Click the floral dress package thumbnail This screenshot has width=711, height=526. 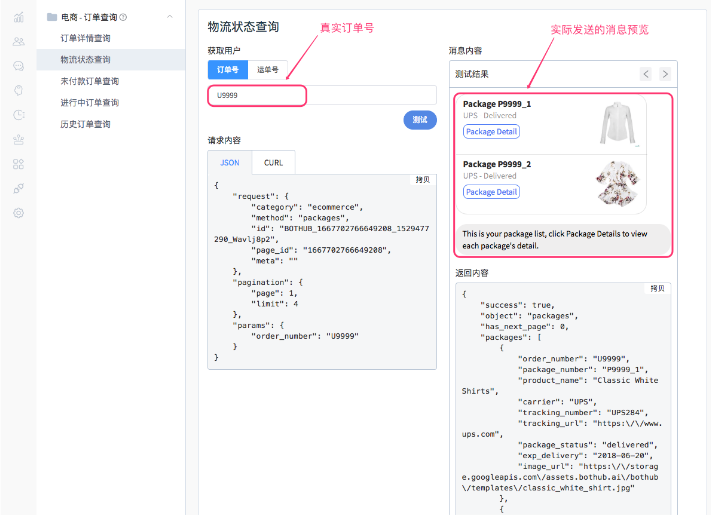(618, 180)
